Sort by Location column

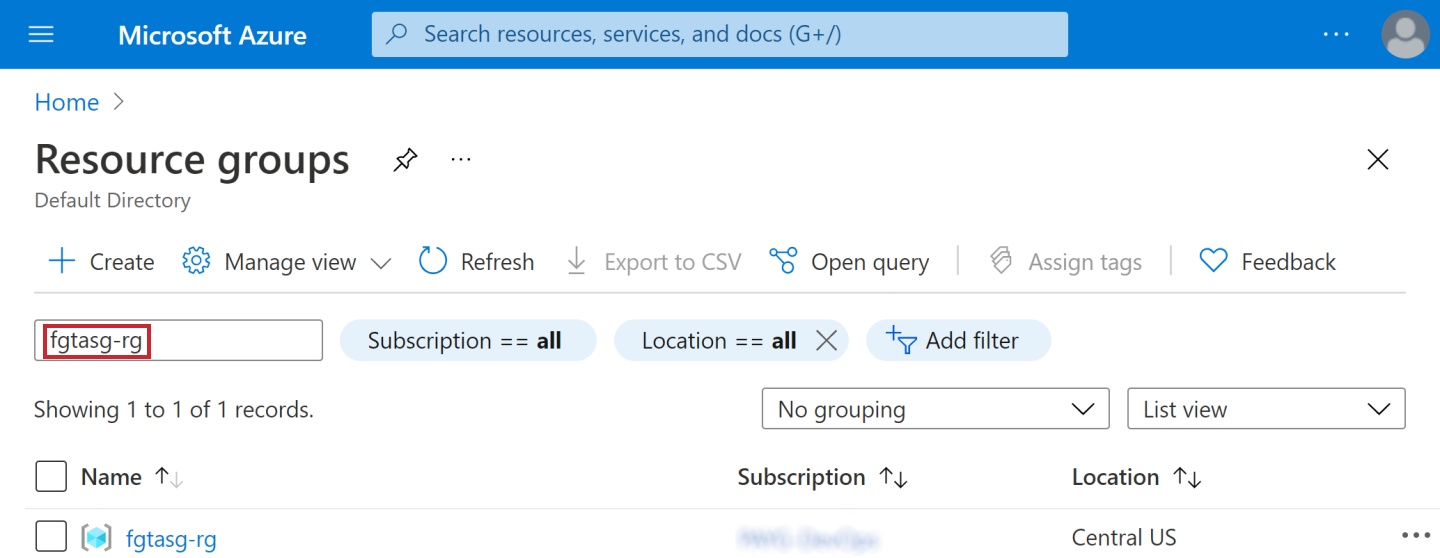tap(1115, 477)
